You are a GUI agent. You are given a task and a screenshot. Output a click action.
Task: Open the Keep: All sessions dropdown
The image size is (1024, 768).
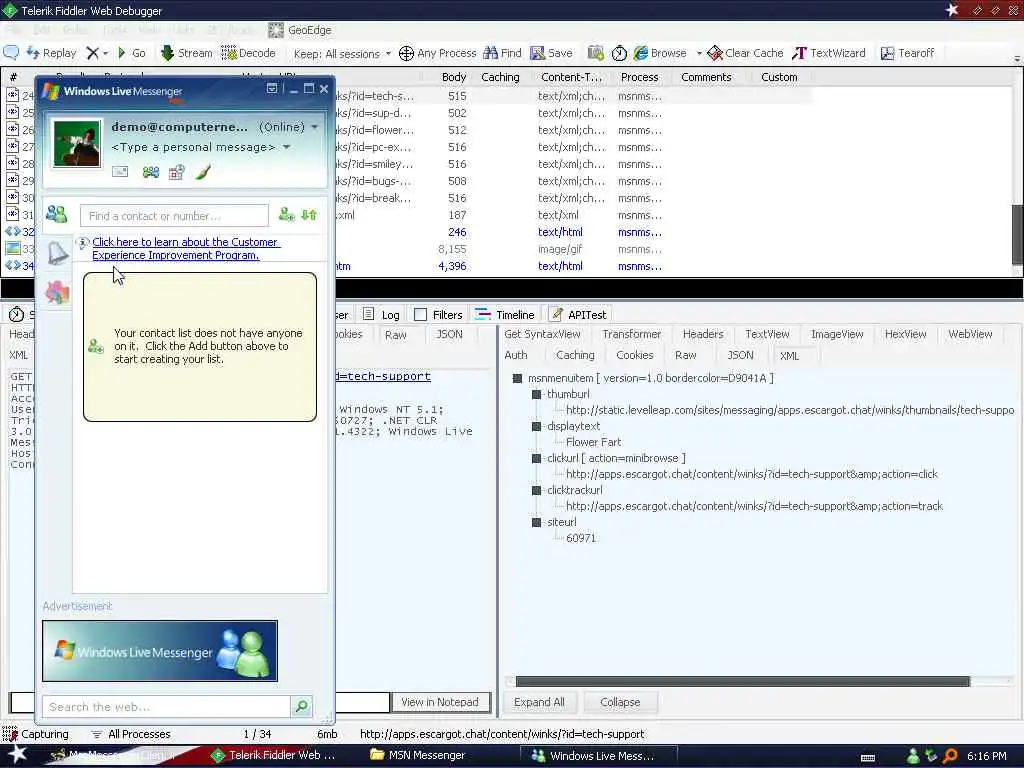tap(342, 54)
